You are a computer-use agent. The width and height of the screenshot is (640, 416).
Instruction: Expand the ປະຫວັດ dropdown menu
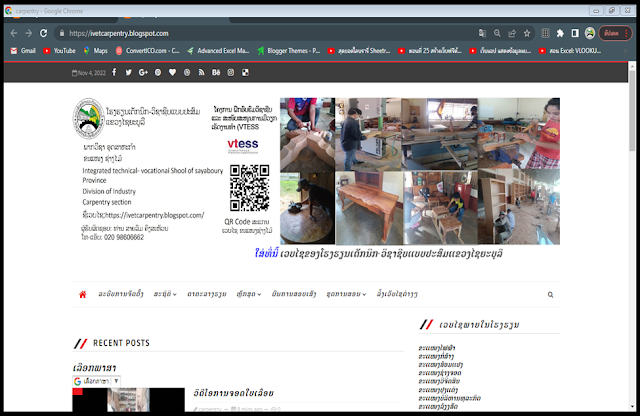coord(165,294)
